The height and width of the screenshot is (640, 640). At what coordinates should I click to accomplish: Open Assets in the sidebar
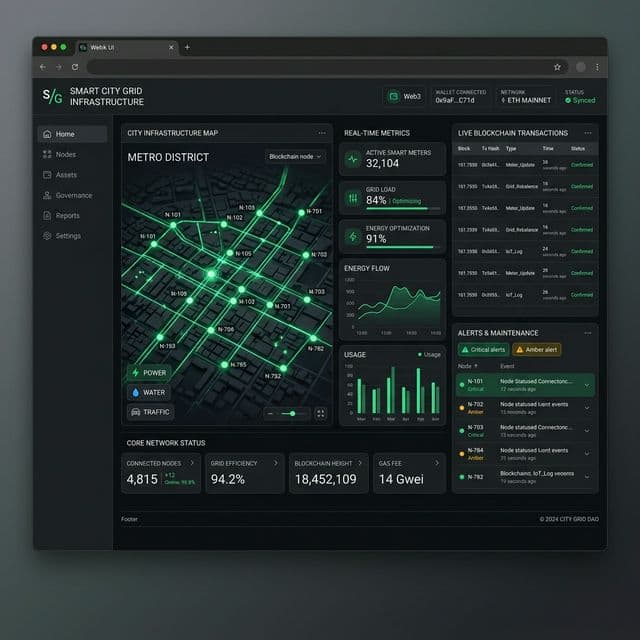pyautogui.click(x=73, y=175)
